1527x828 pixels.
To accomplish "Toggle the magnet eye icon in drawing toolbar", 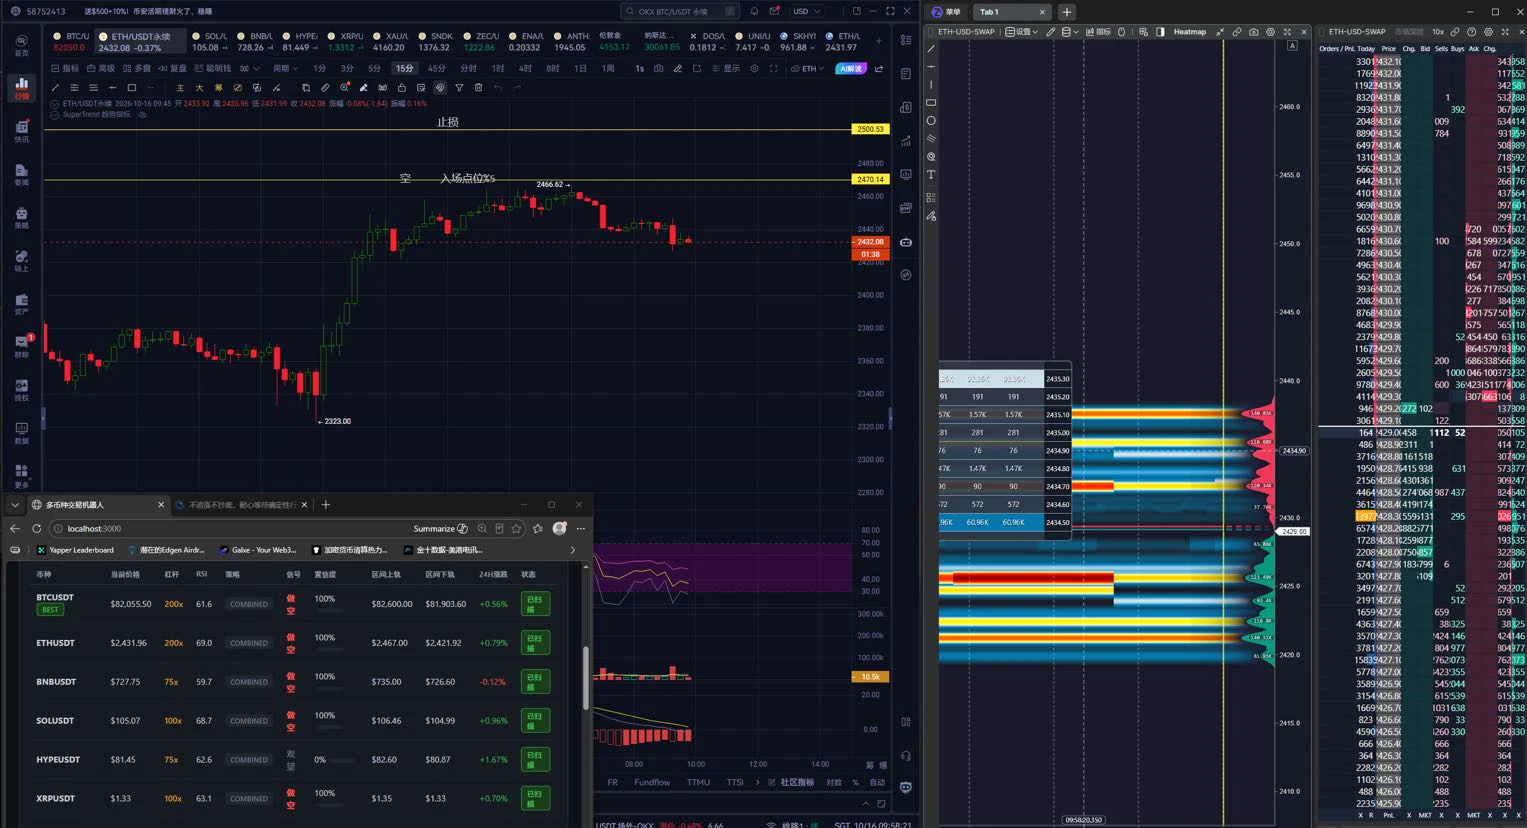I will [439, 88].
